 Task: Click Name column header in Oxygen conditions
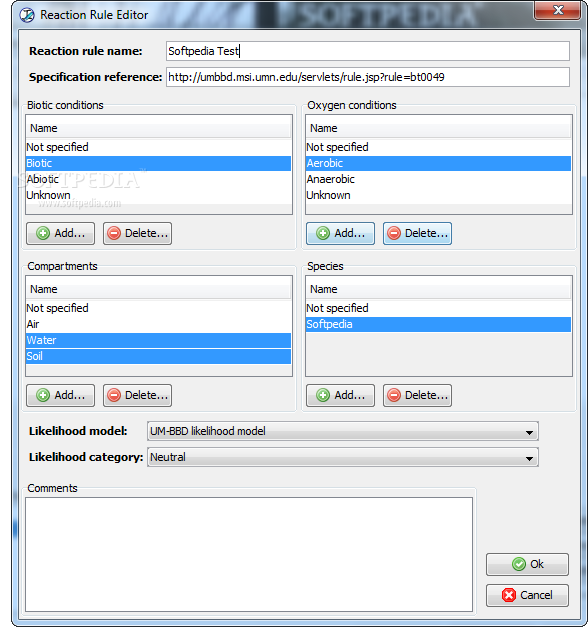(438, 128)
